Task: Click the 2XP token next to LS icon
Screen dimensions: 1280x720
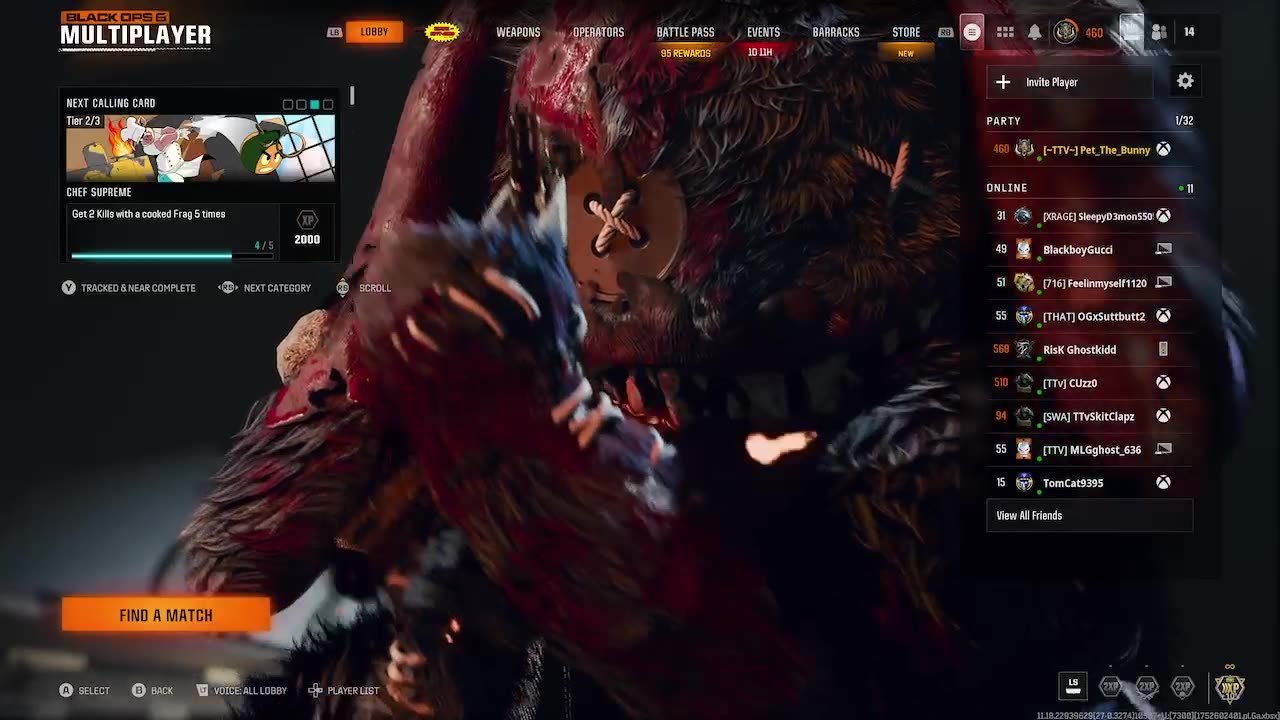Action: [1110, 686]
